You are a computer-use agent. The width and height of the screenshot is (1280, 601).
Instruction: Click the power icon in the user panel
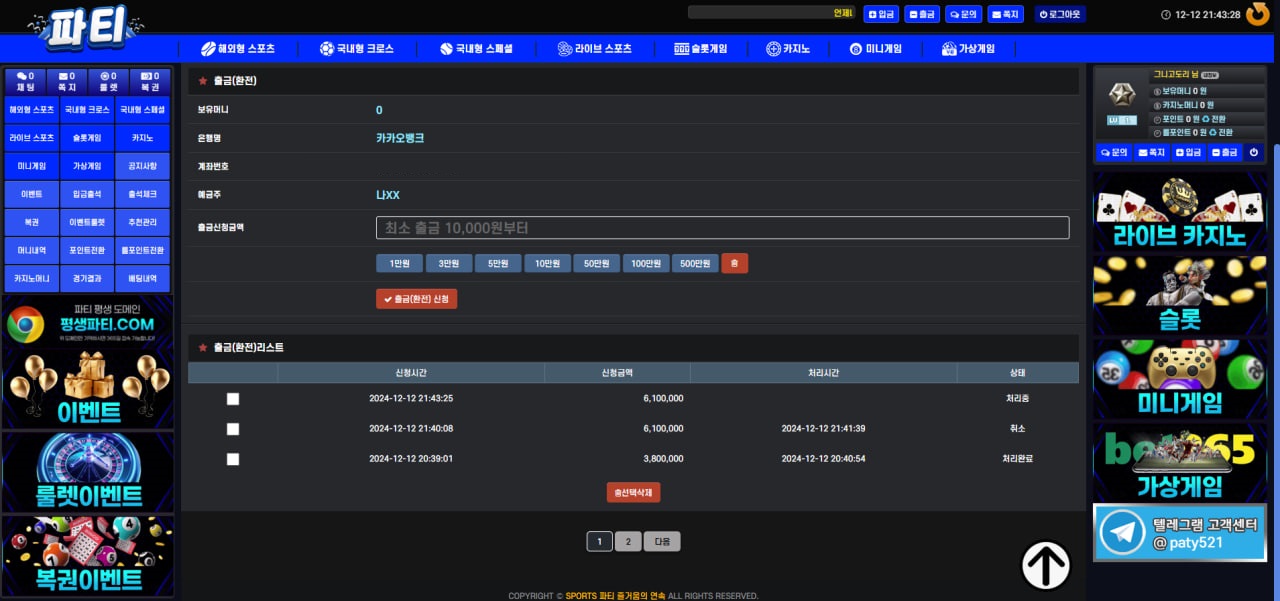1253,152
